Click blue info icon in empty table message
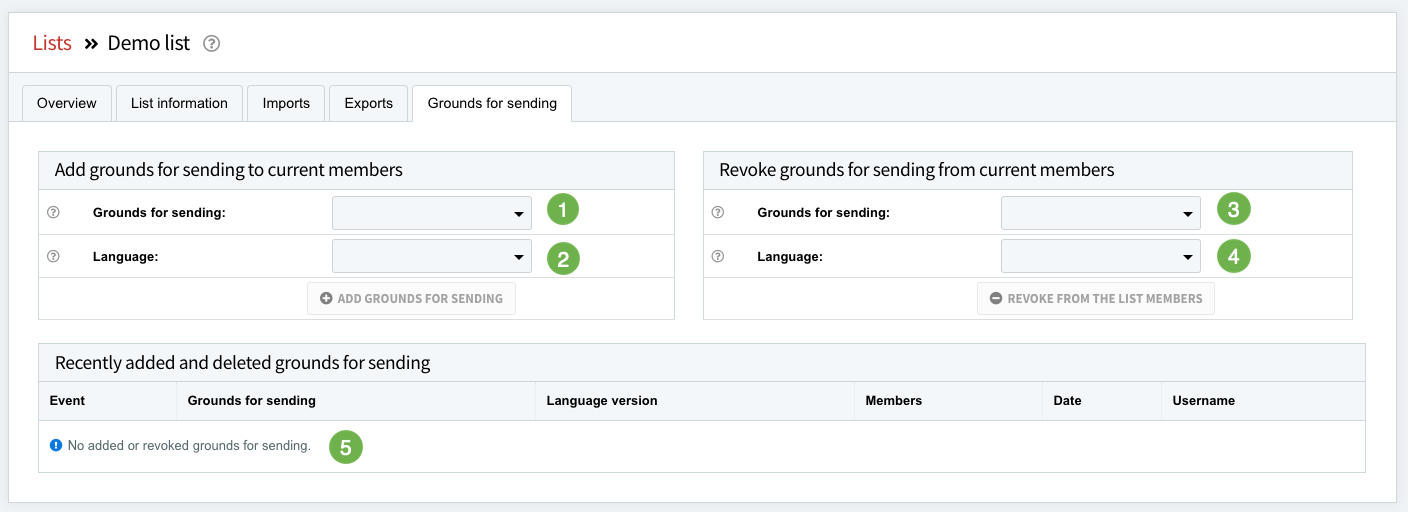 [56, 445]
